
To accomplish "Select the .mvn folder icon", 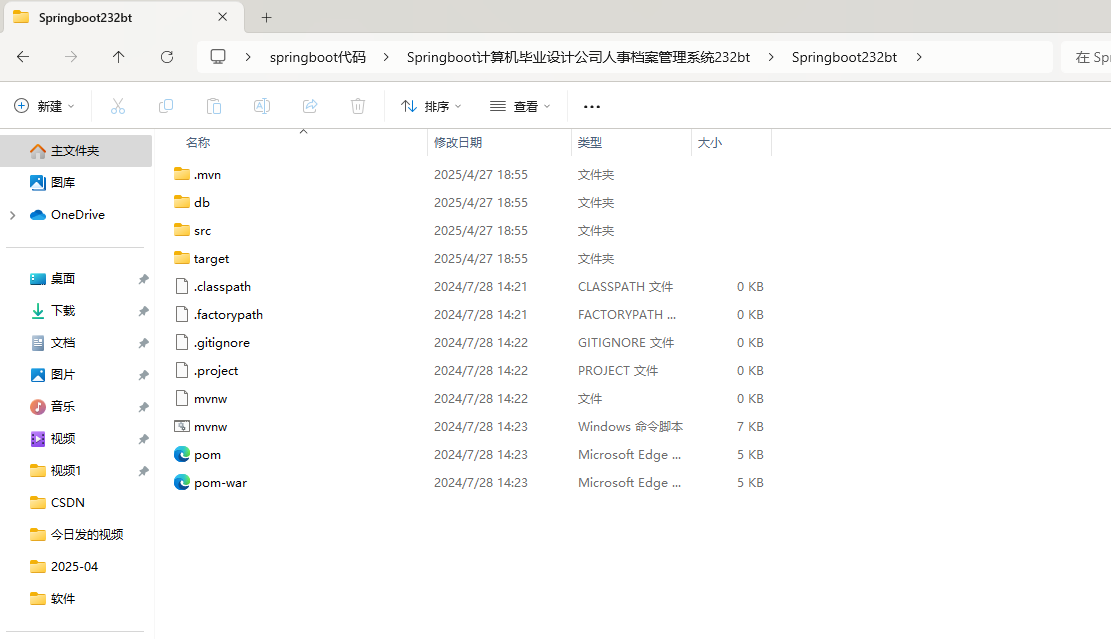I will (182, 174).
